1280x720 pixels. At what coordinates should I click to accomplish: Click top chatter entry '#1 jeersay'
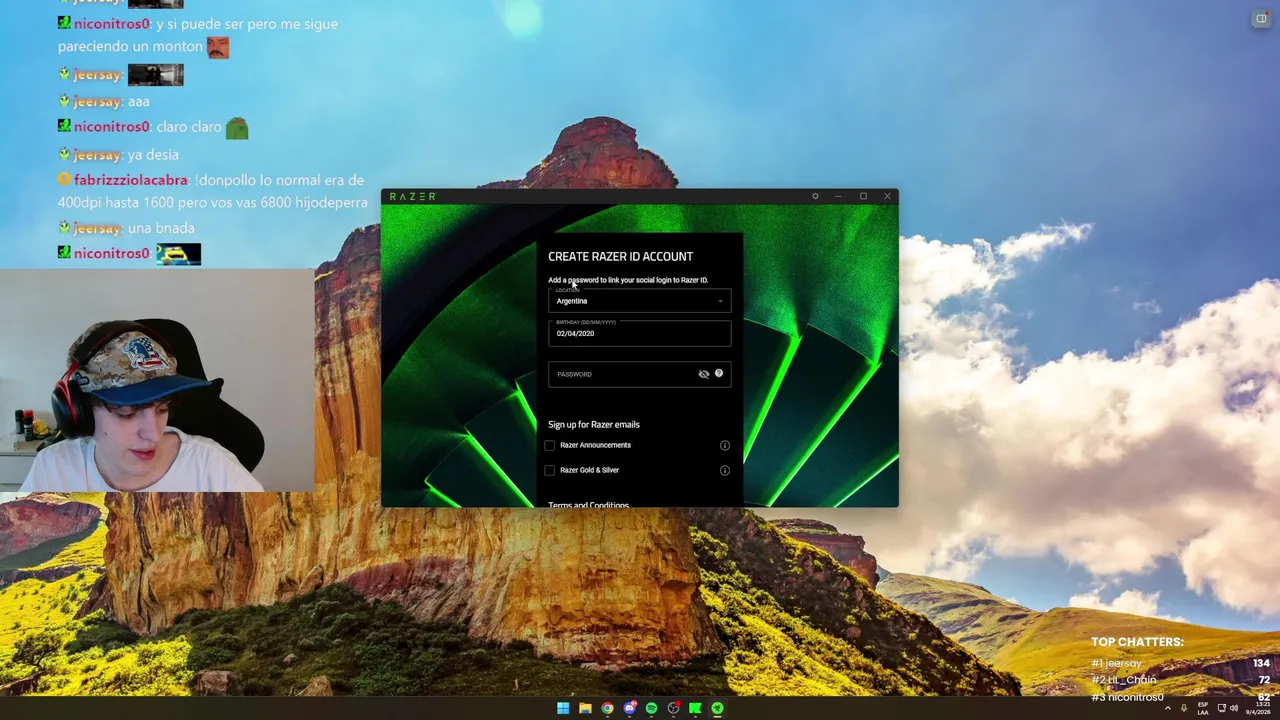[1116, 663]
